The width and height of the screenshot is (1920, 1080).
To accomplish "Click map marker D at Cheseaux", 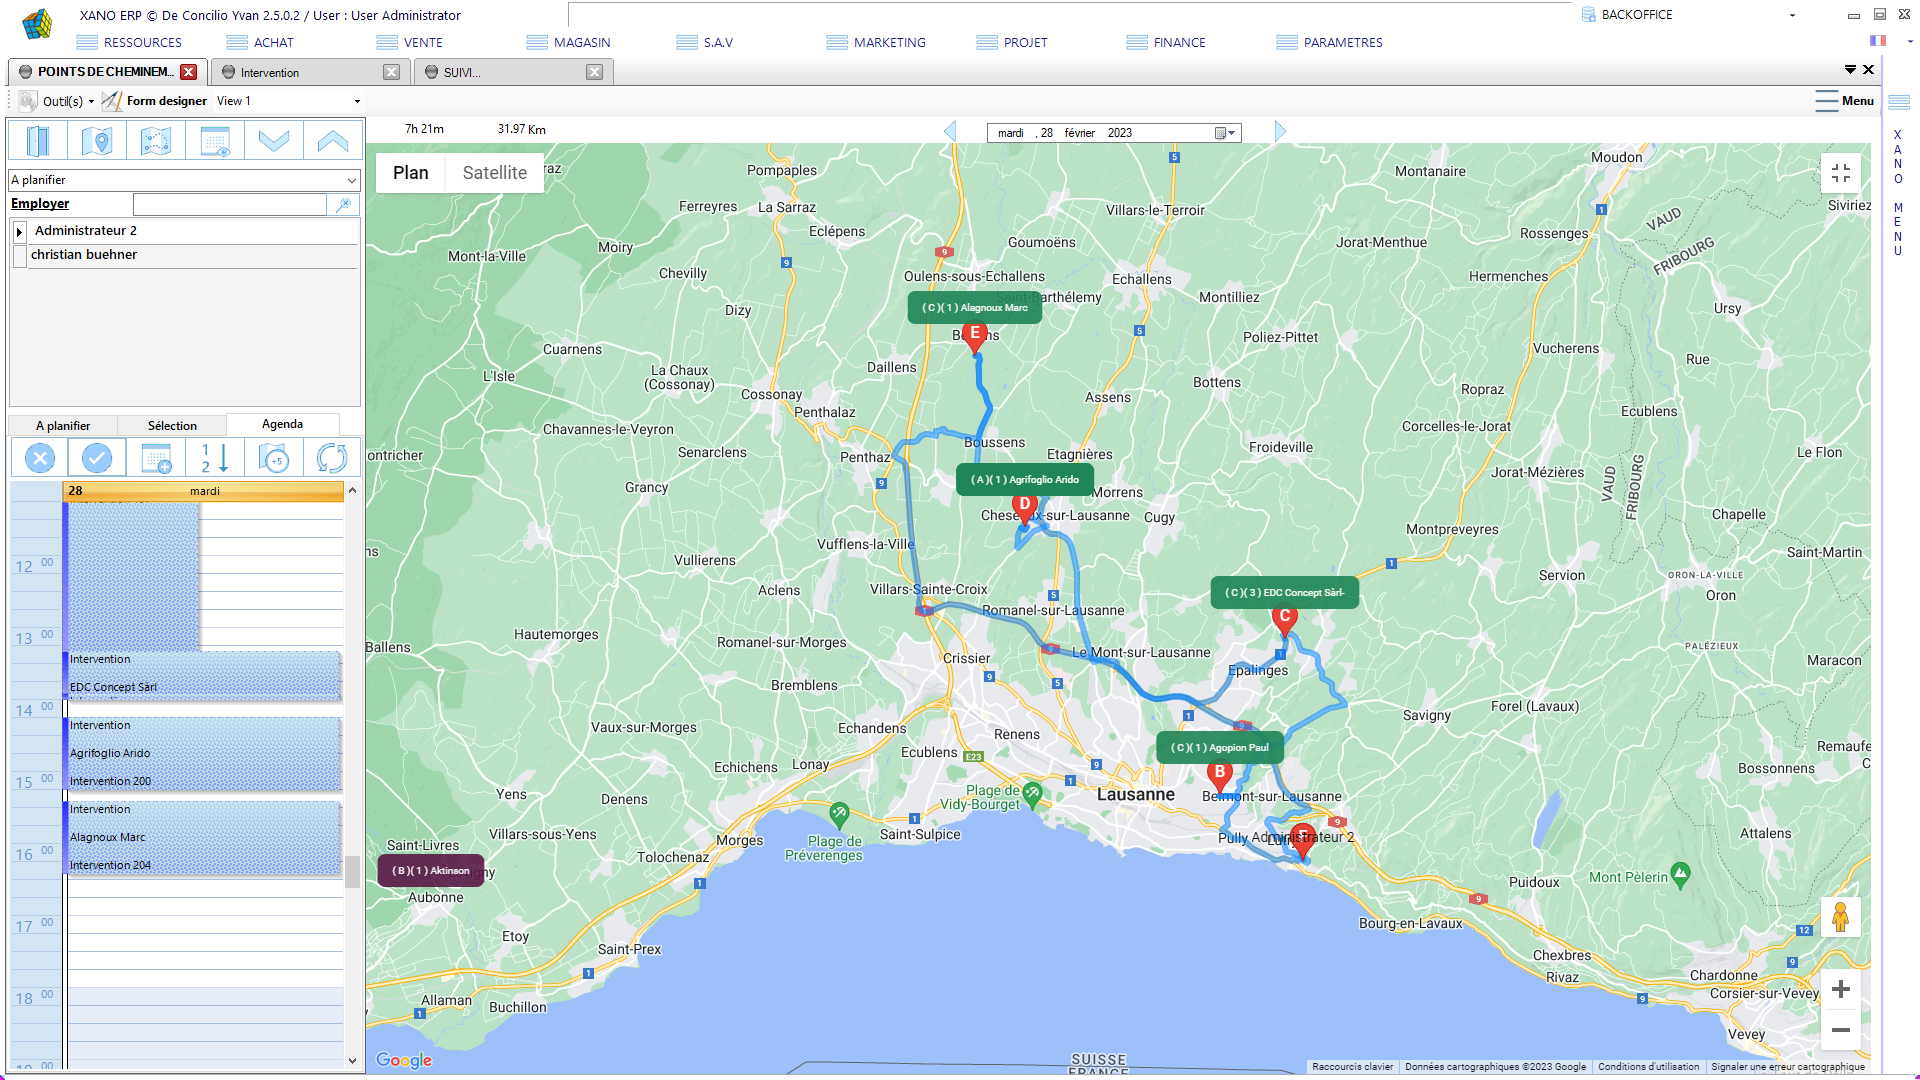I will (x=1024, y=508).
